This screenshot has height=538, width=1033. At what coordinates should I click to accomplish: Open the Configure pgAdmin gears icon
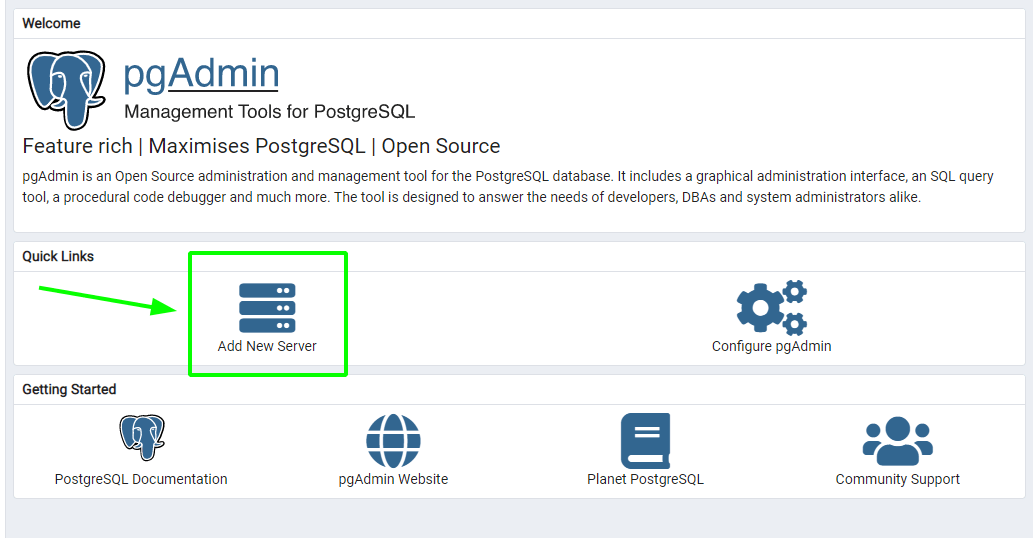[x=771, y=307]
